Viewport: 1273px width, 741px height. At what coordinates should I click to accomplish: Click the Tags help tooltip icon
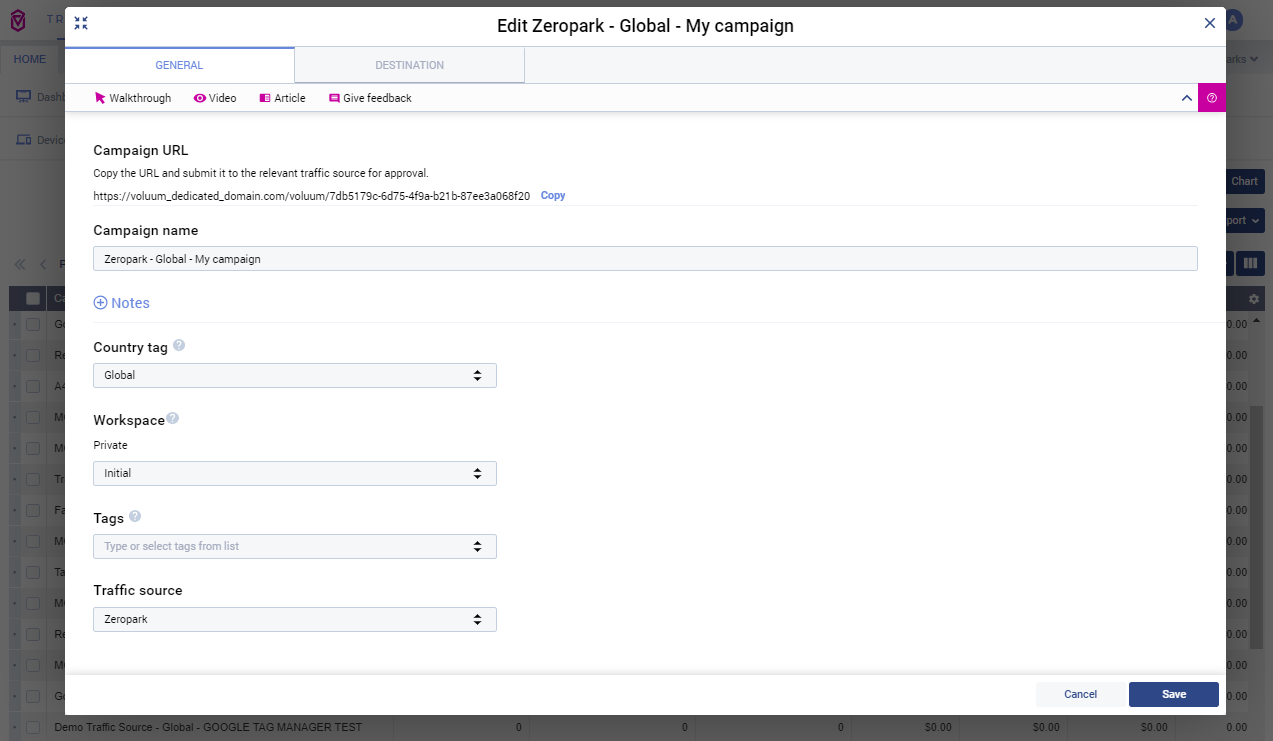(x=135, y=516)
